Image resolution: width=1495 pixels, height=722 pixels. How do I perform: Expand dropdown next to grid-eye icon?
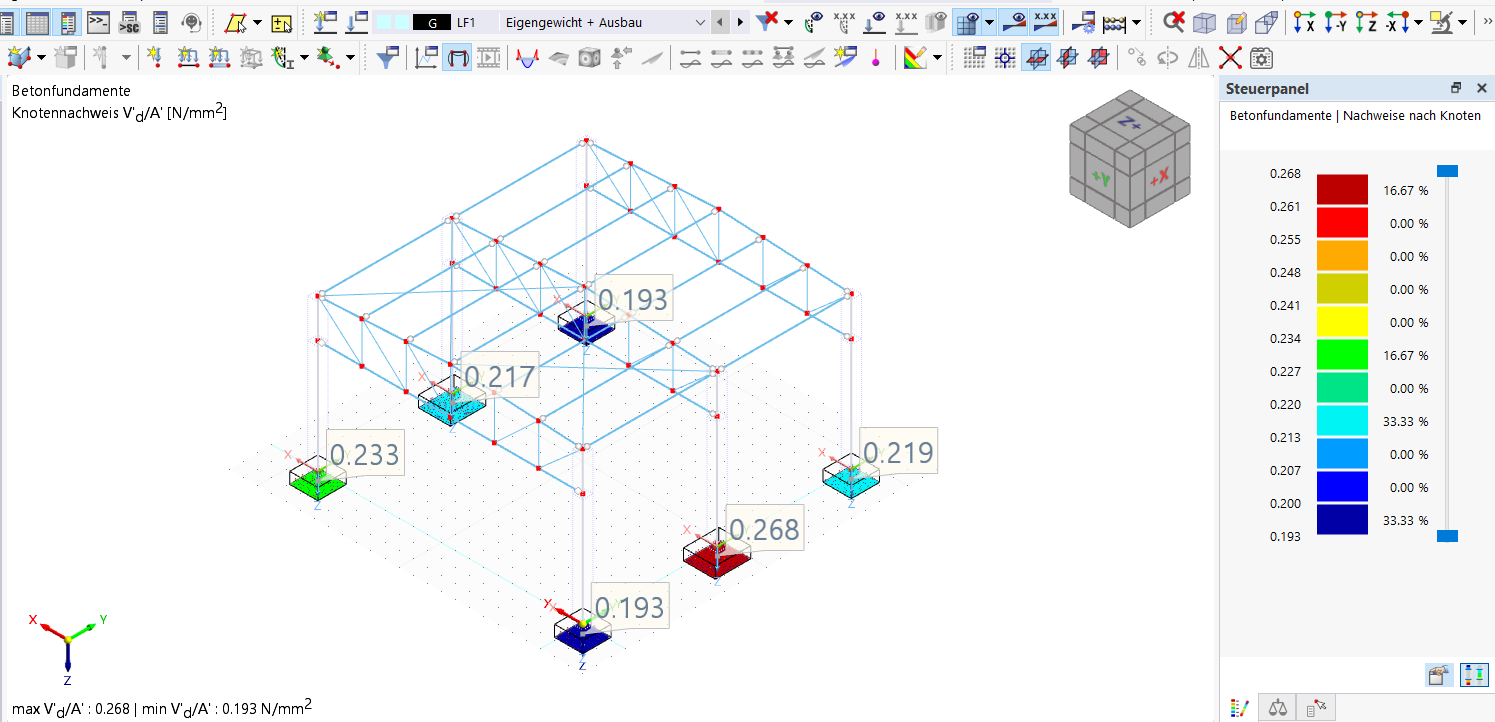tap(989, 22)
